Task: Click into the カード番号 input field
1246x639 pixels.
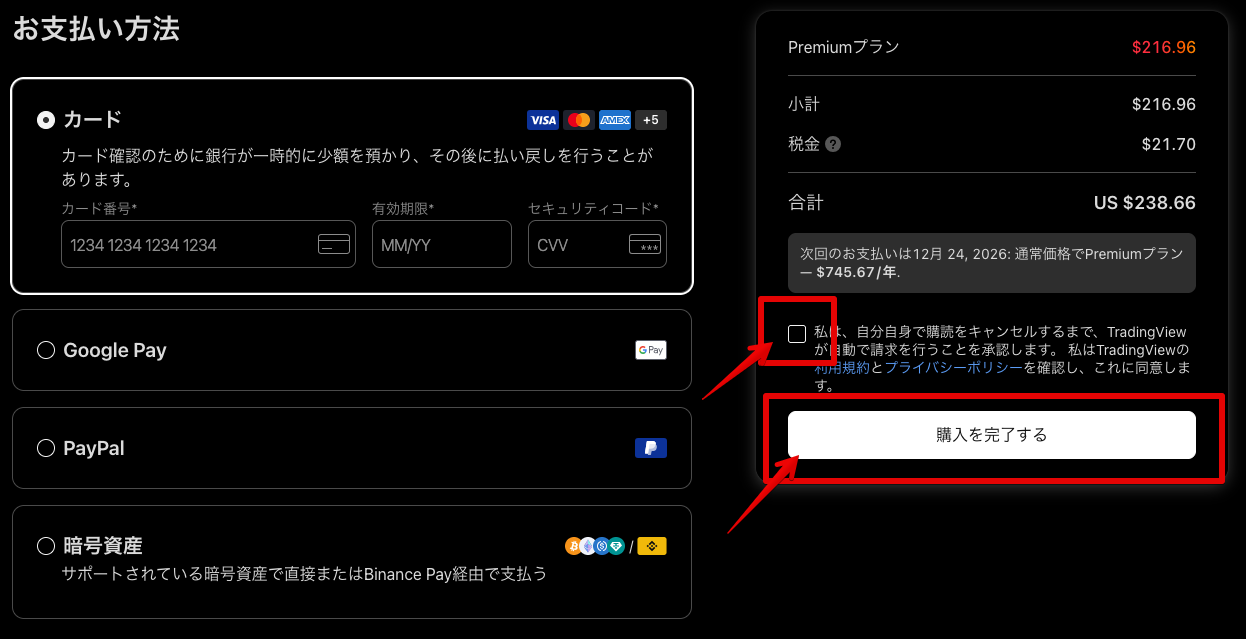Action: [x=190, y=245]
